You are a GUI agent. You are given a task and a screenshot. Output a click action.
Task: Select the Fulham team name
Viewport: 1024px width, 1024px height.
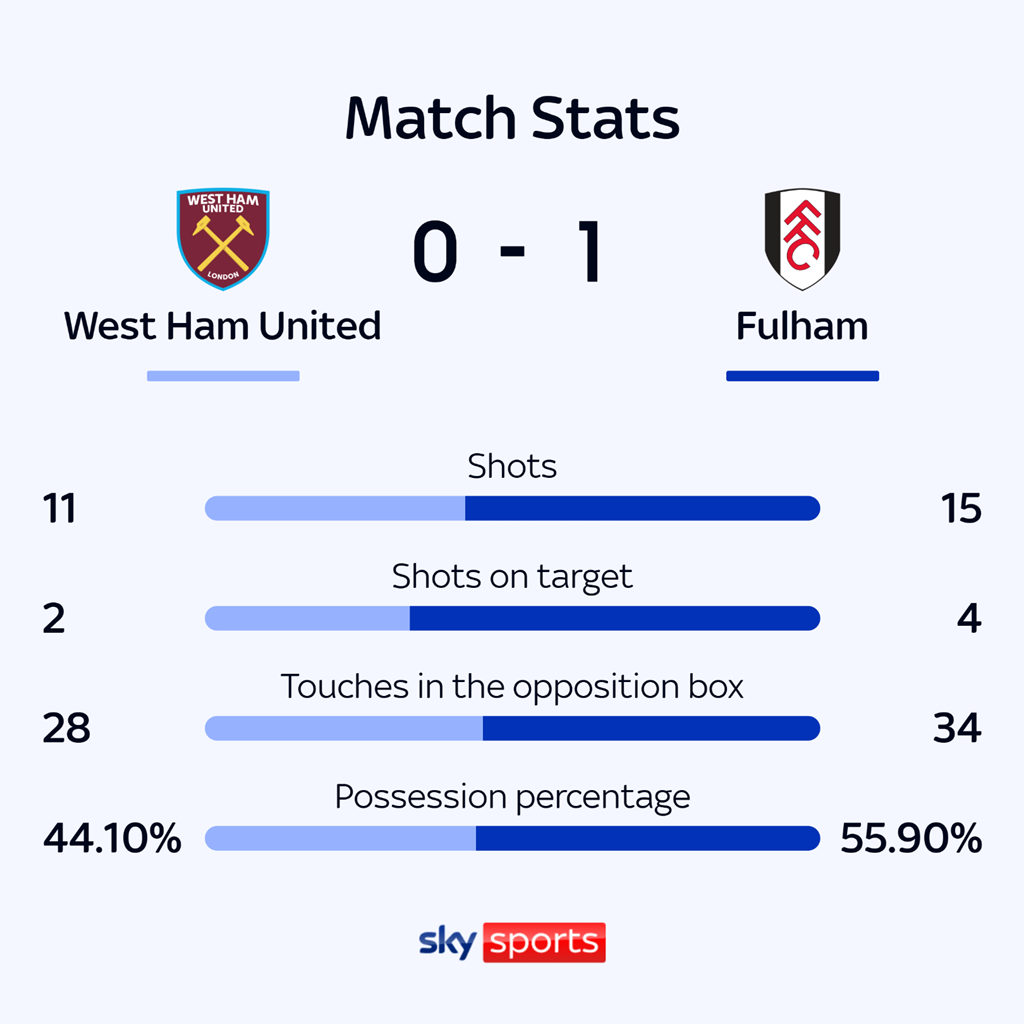coord(802,326)
